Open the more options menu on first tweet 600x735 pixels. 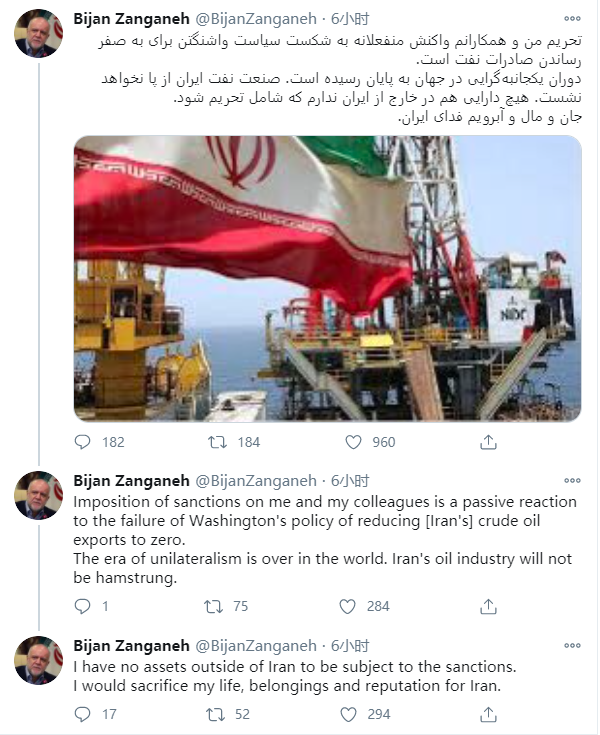tap(572, 19)
